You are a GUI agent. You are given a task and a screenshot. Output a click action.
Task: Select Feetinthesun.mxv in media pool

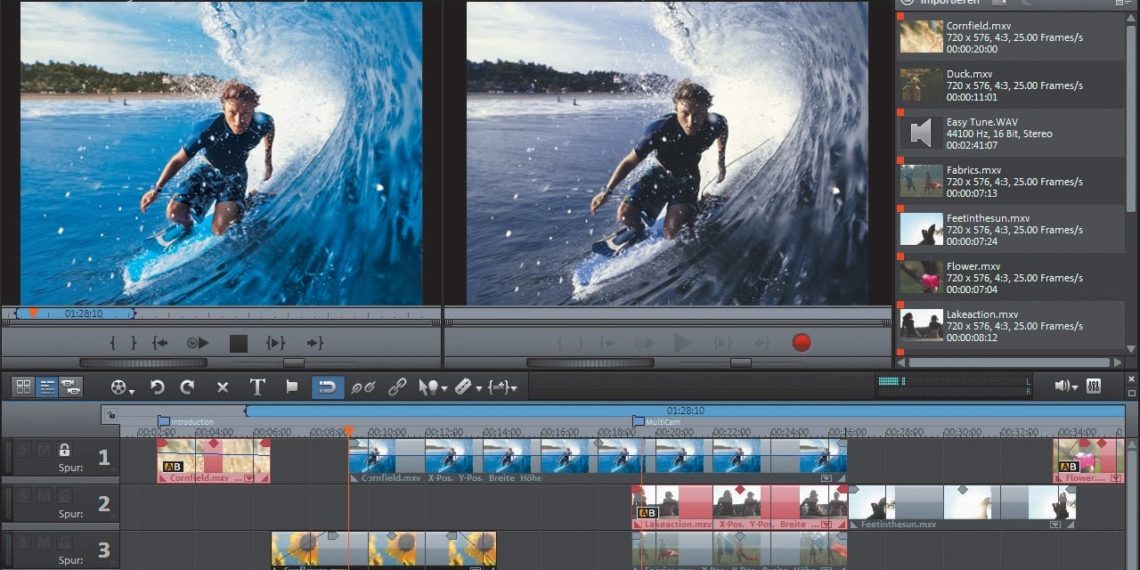tap(1011, 230)
